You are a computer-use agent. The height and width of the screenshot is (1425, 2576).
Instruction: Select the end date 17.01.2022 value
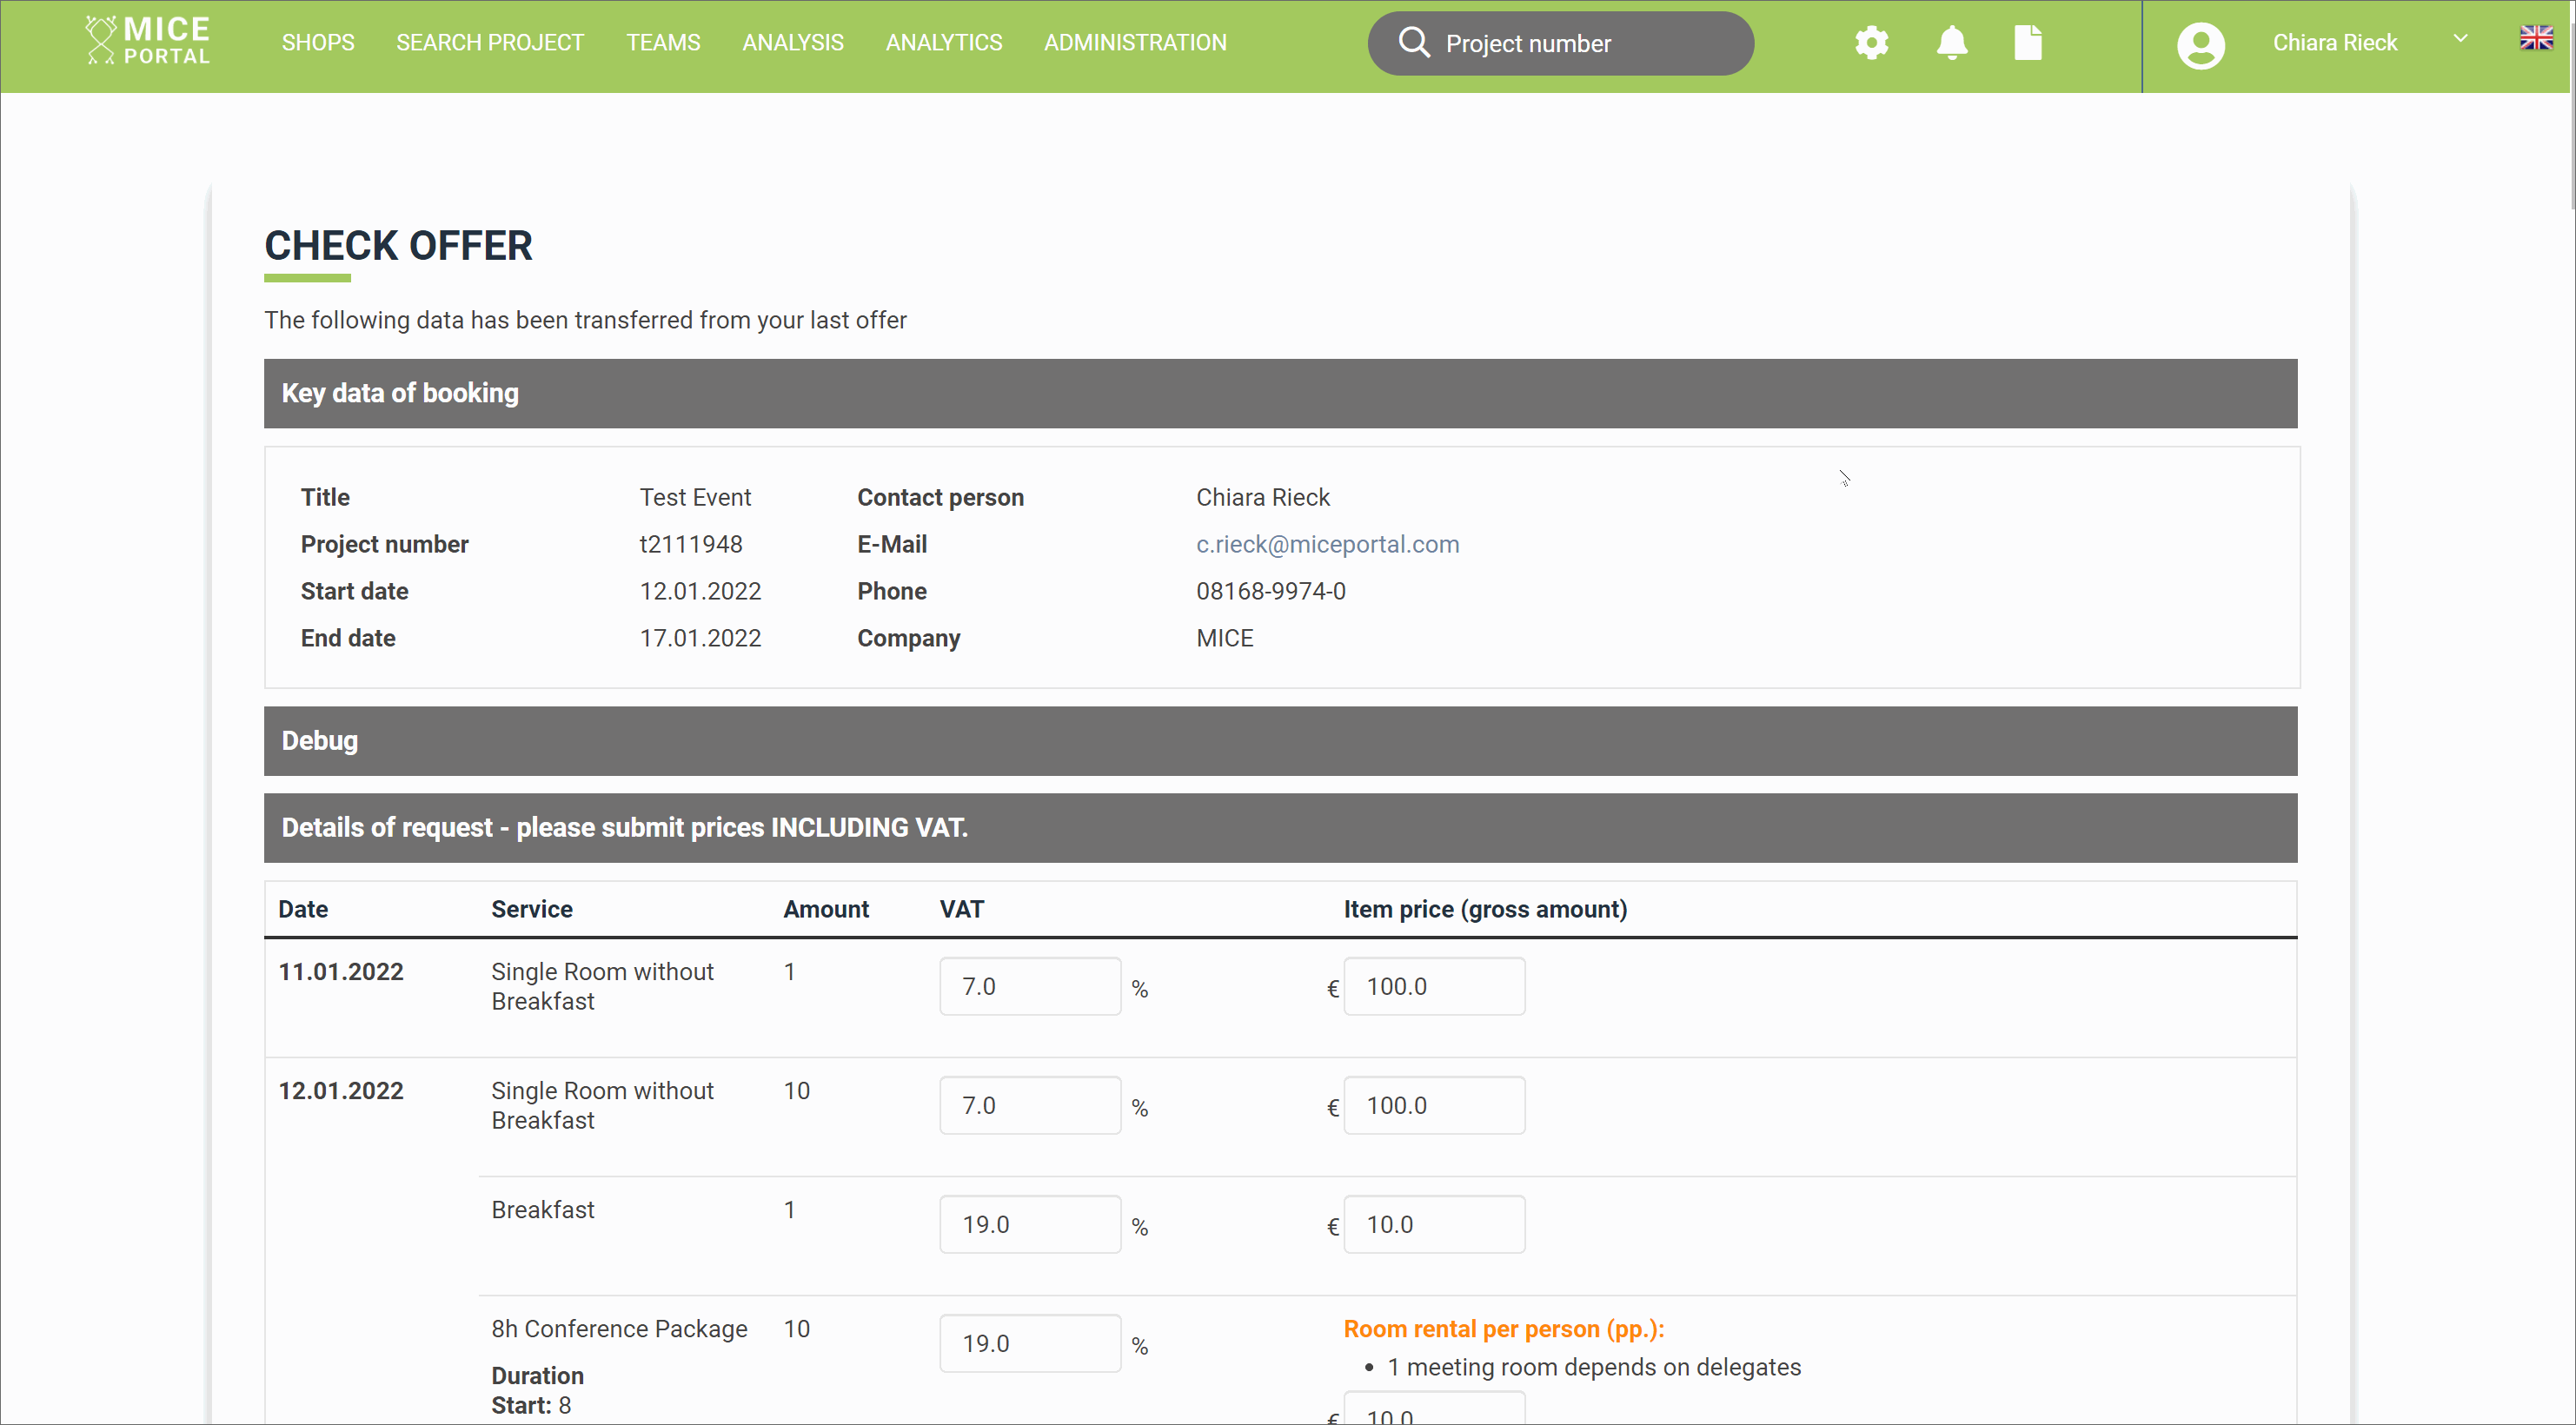[700, 638]
